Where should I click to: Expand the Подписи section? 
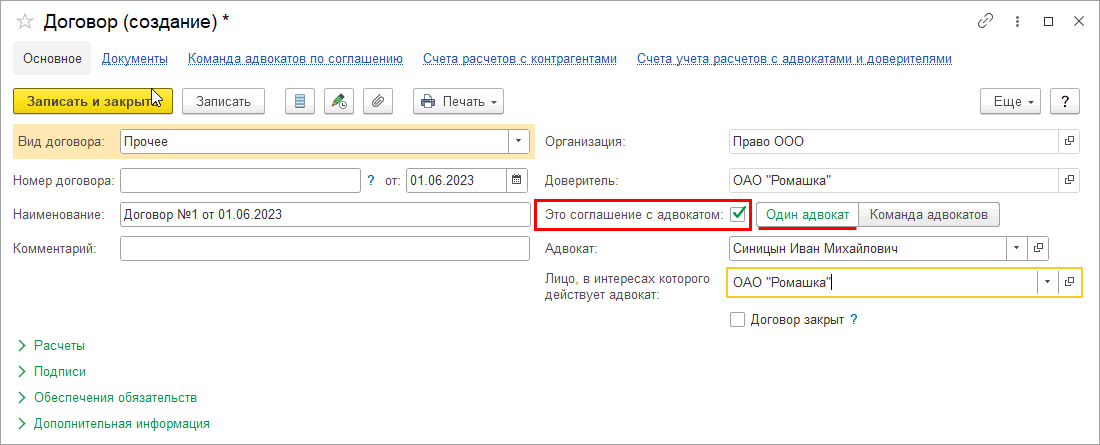click(59, 371)
